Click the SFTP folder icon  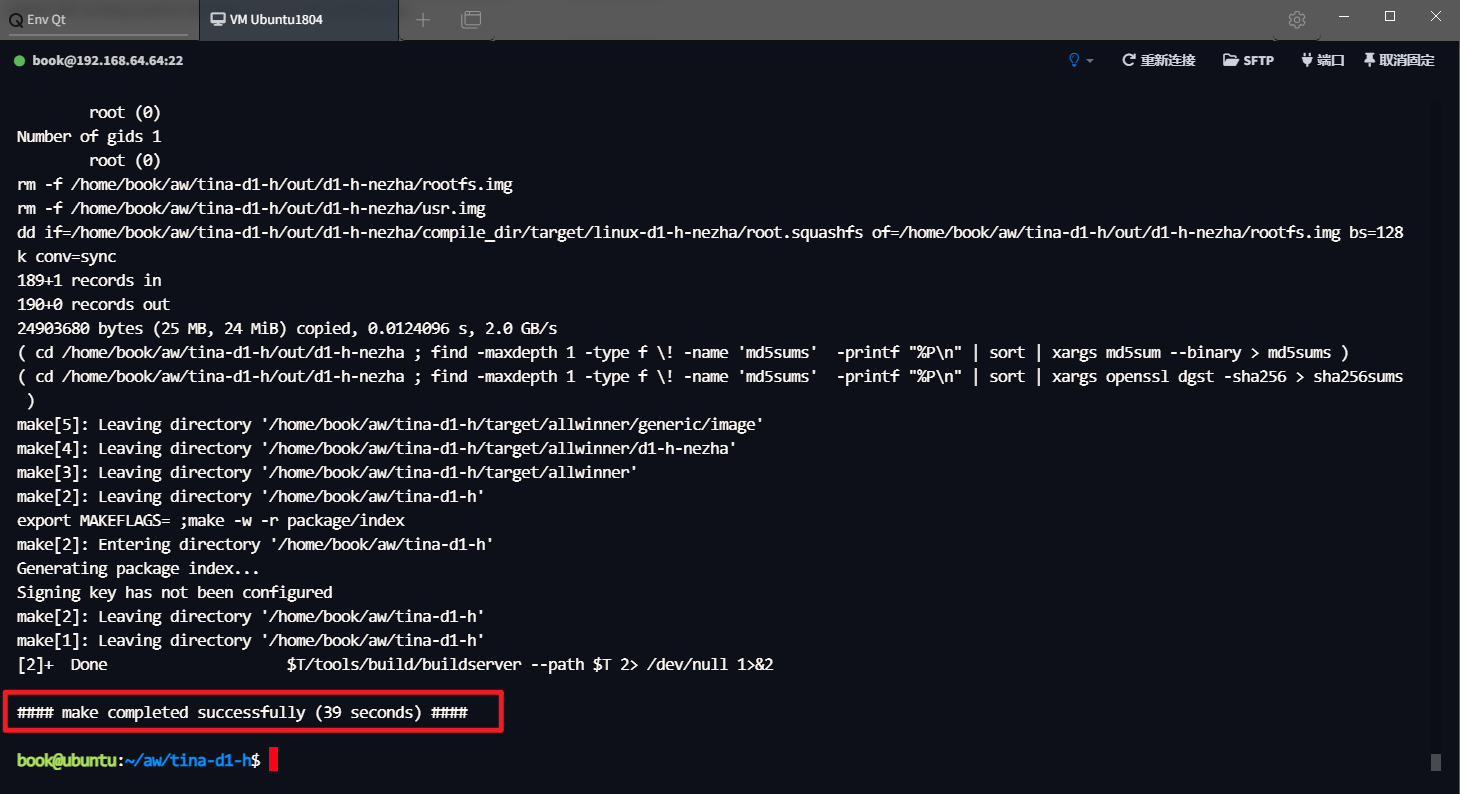coord(1230,60)
